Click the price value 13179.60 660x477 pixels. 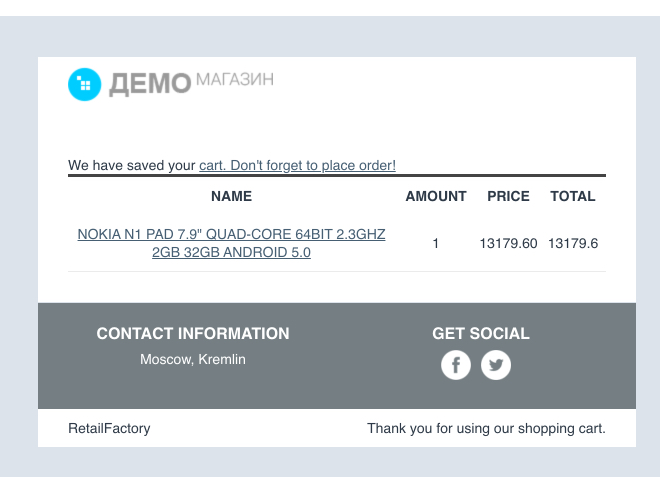tap(508, 243)
